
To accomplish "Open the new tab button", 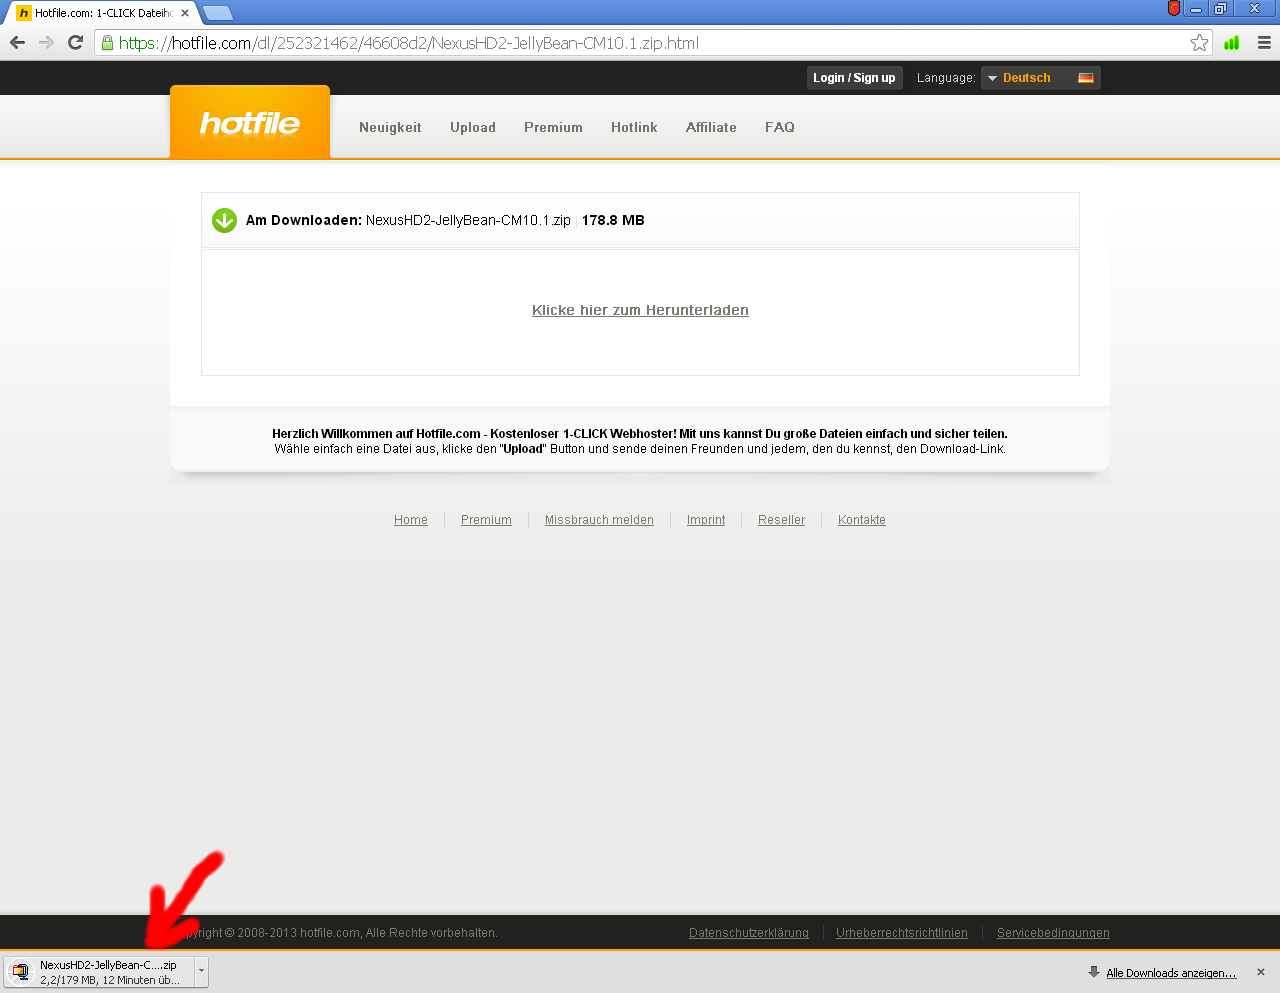I will coord(218,13).
